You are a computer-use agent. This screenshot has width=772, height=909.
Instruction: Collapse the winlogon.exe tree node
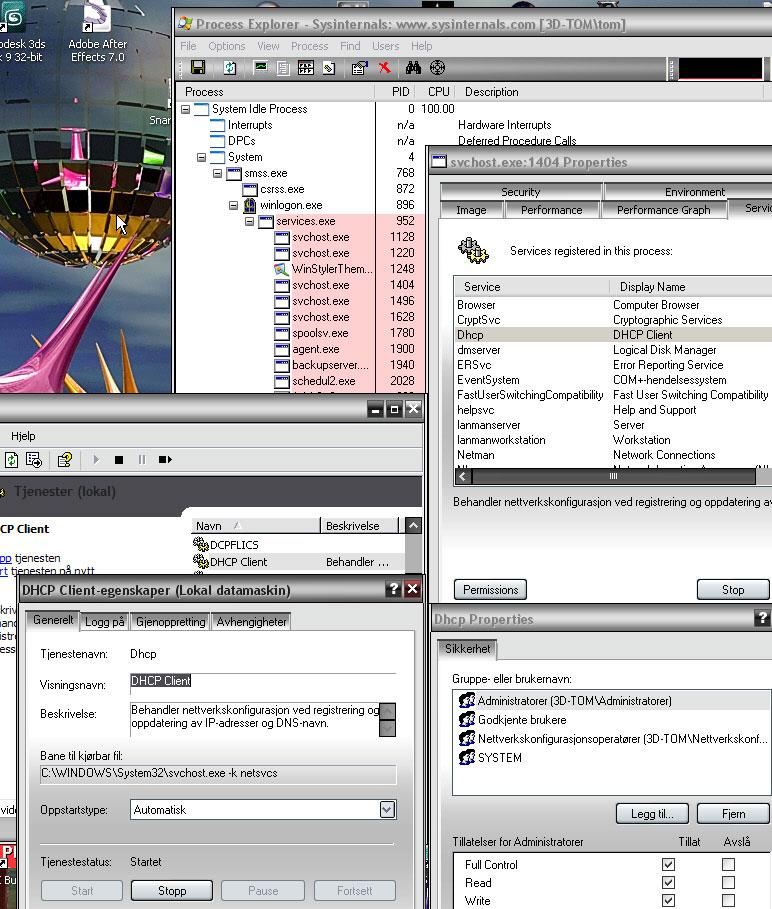coord(234,205)
